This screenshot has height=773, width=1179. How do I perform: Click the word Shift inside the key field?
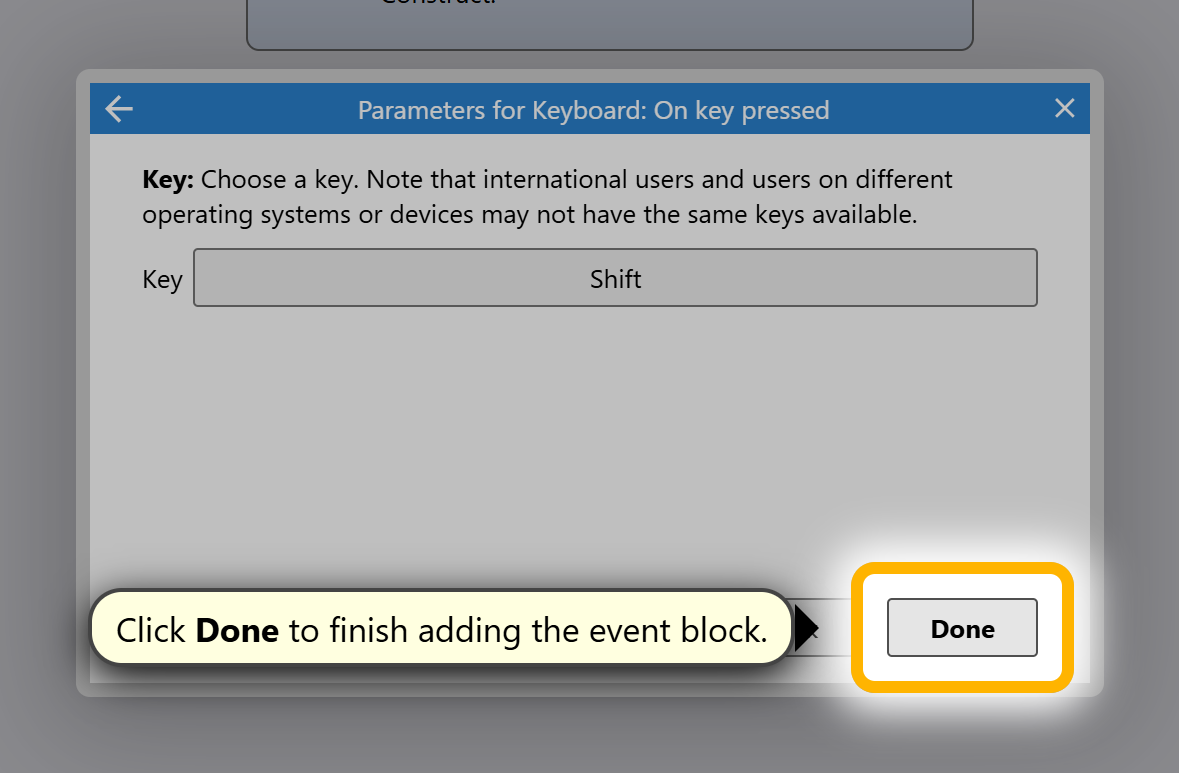[615, 279]
